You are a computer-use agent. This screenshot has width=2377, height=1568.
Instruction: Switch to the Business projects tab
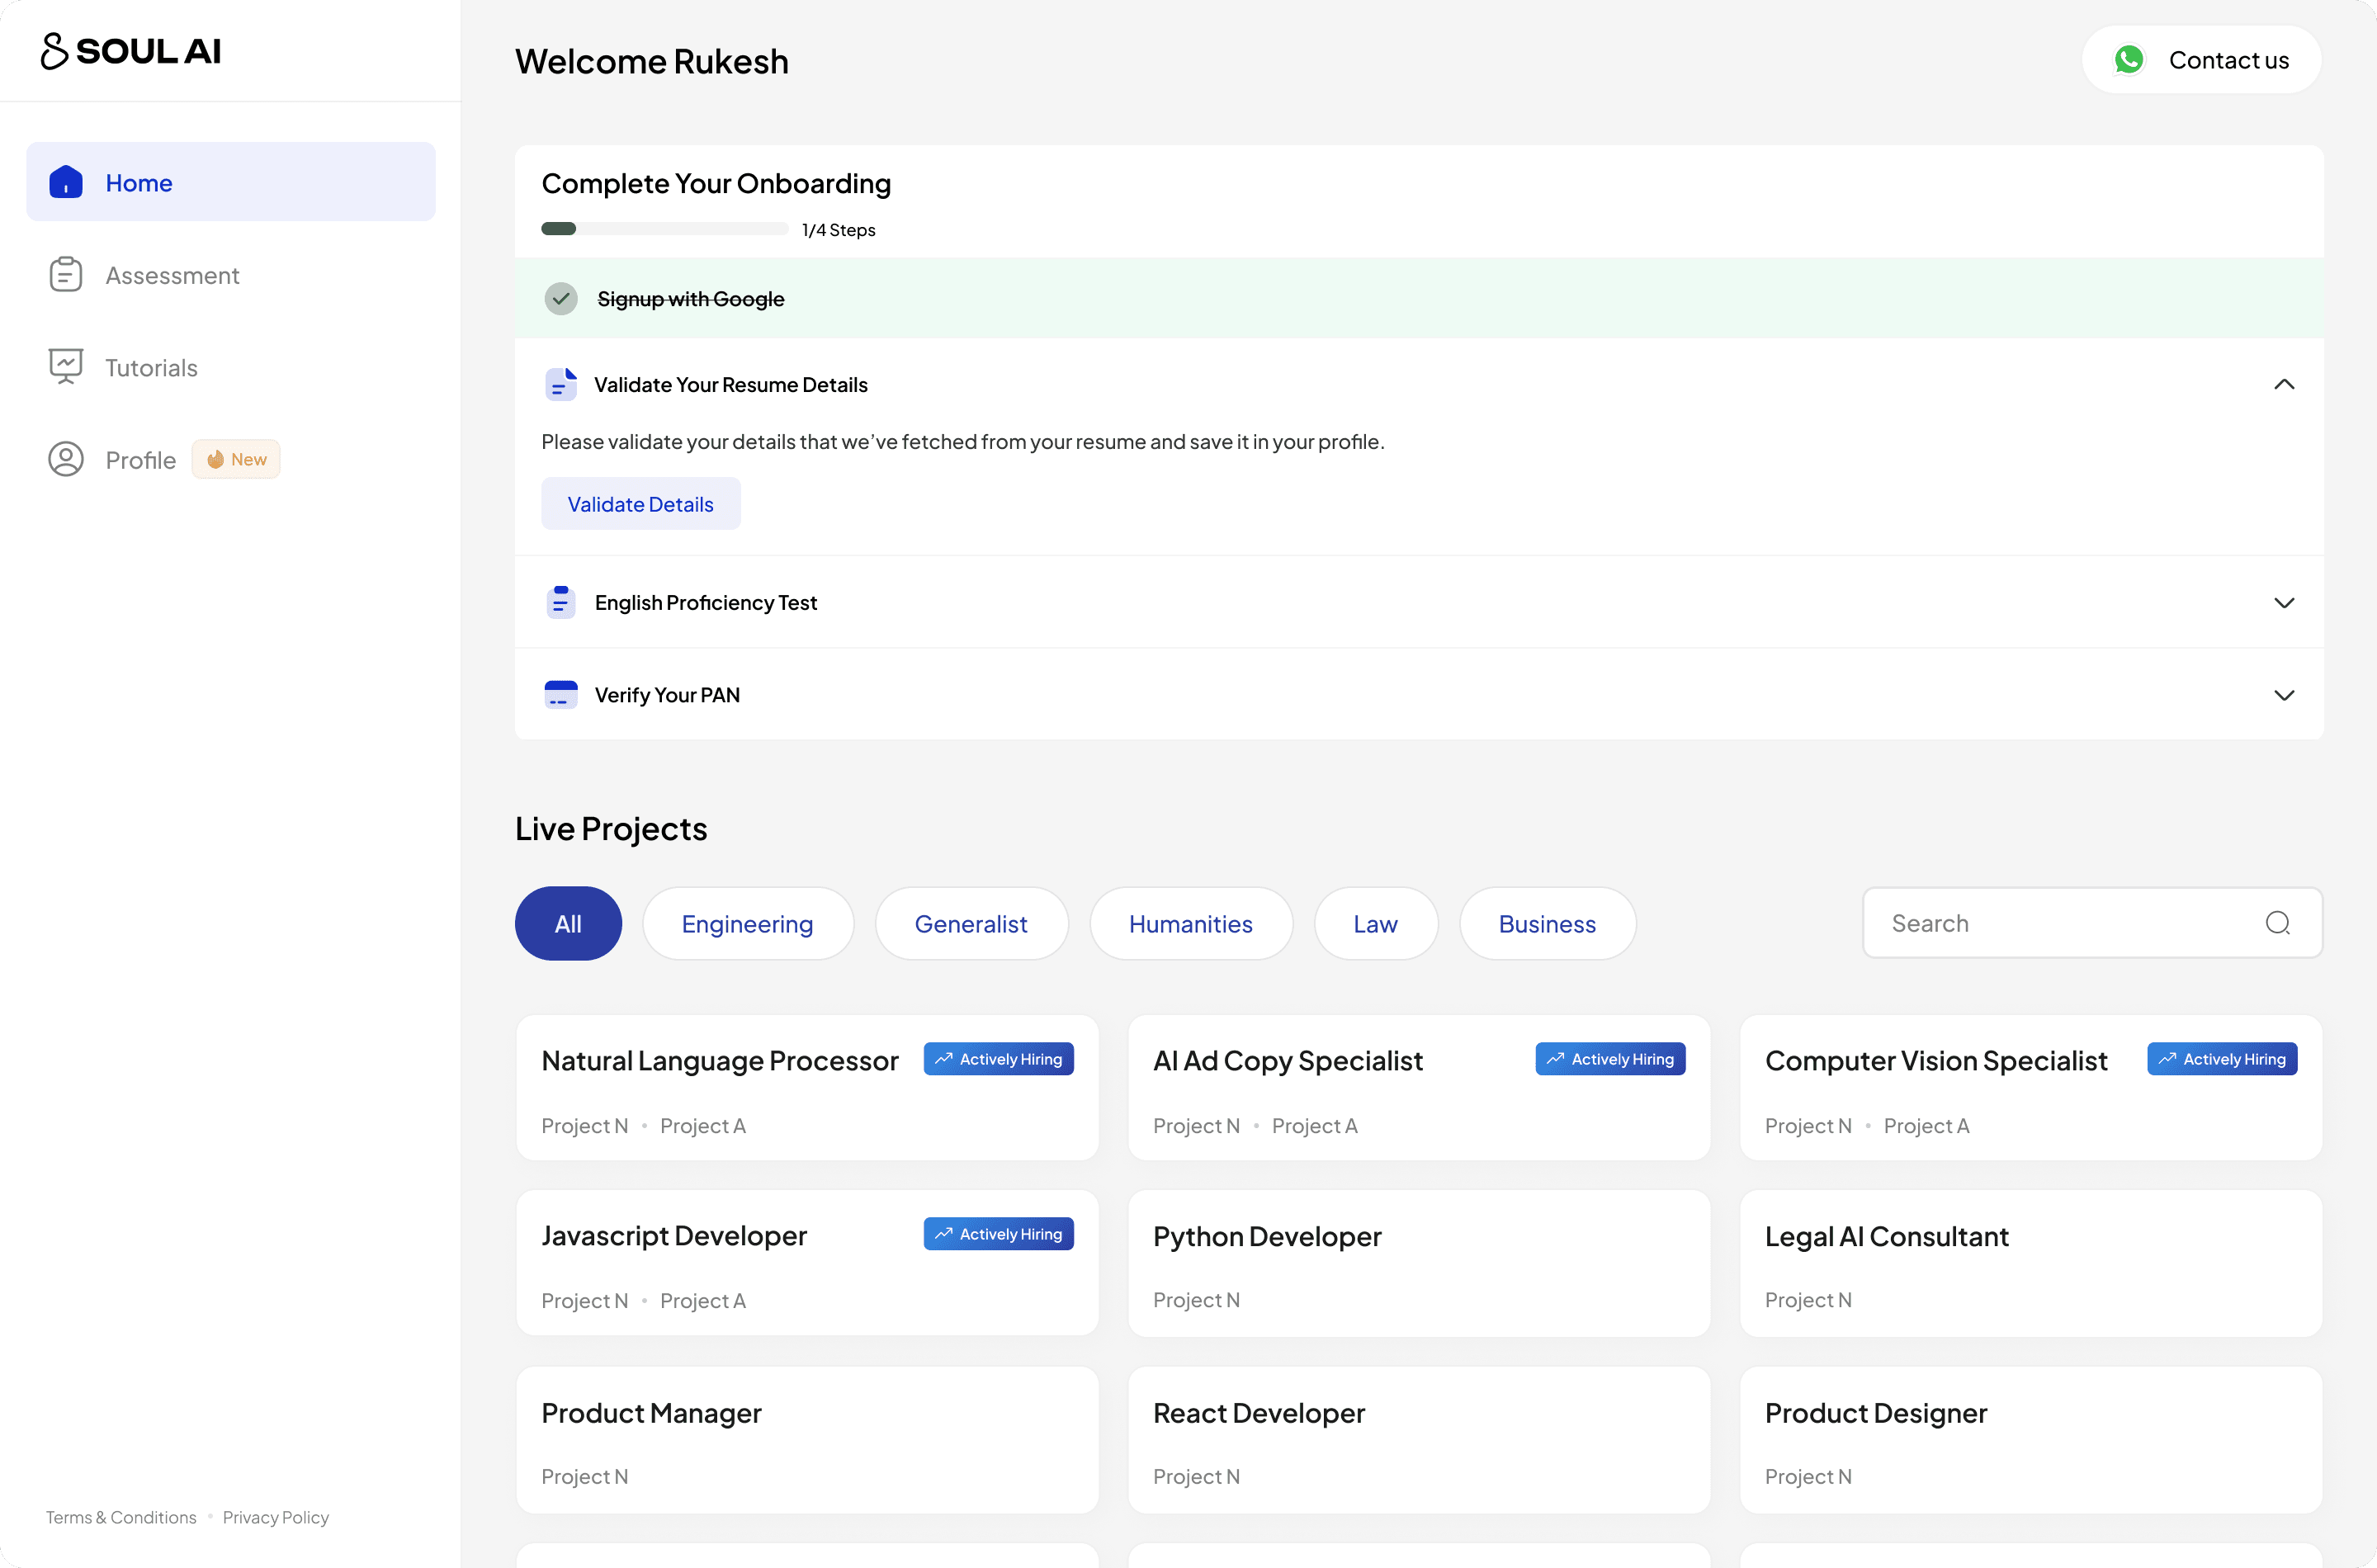coord(1546,924)
